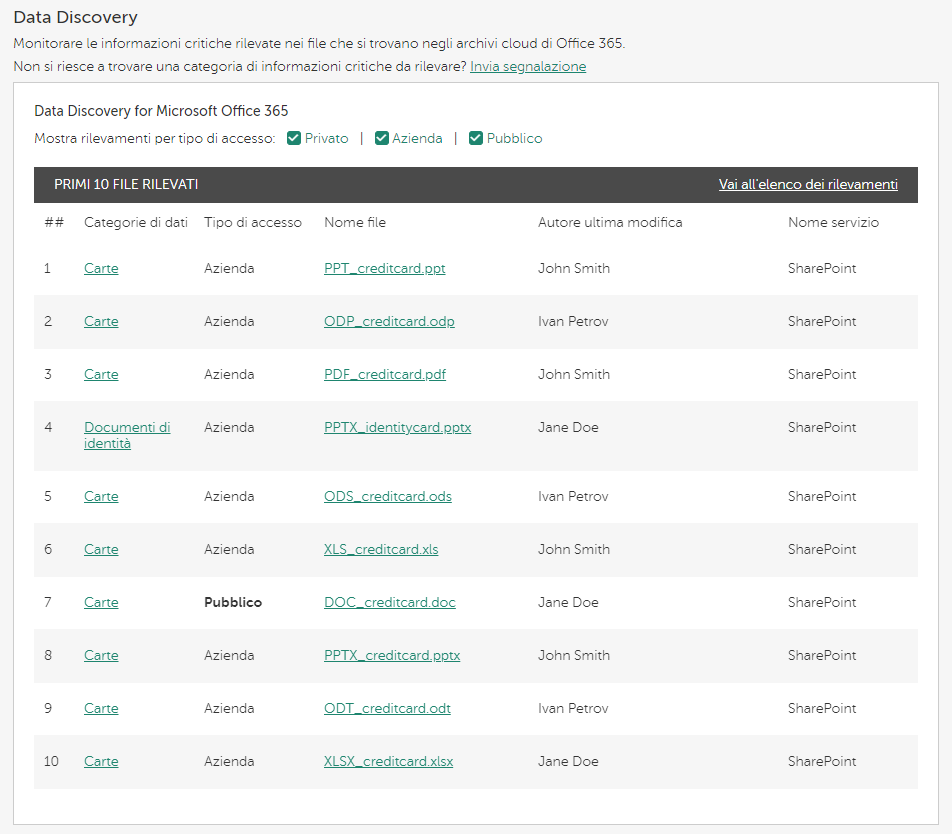Toggle the Azienda access type checkbox
Image resolution: width=952 pixels, height=834 pixels.
pos(382,139)
